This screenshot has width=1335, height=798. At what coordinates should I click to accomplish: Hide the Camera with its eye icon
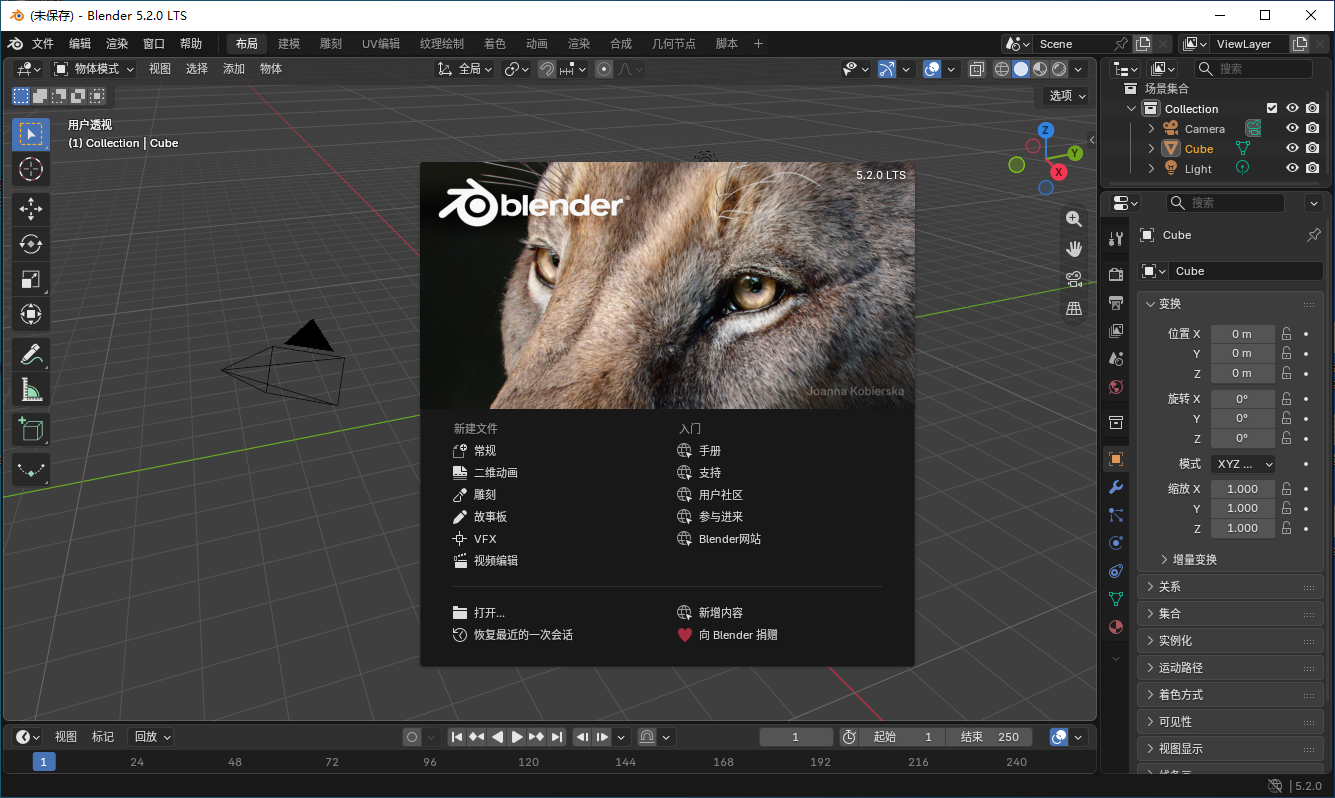[x=1292, y=128]
